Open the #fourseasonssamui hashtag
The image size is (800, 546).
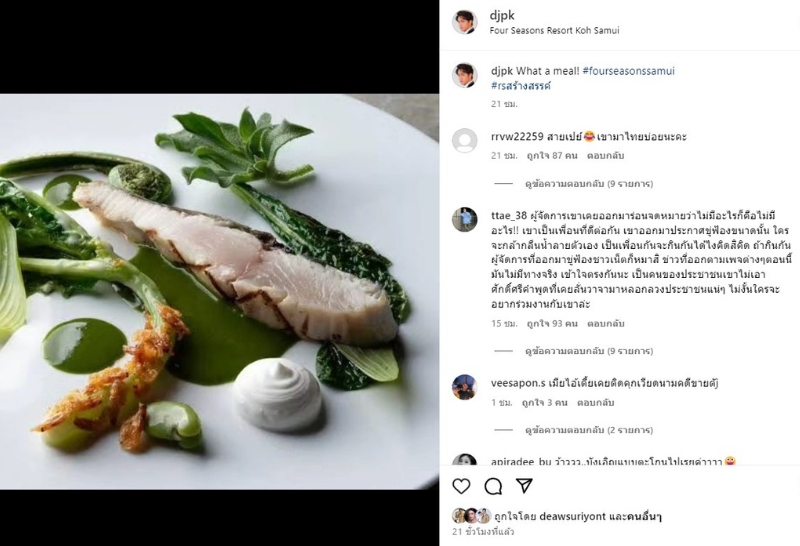pos(628,71)
